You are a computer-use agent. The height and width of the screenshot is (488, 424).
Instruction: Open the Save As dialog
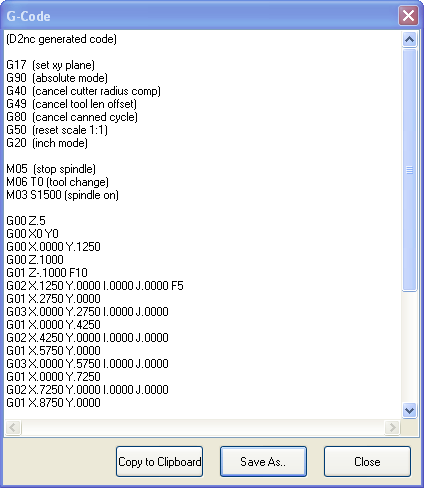click(x=263, y=461)
